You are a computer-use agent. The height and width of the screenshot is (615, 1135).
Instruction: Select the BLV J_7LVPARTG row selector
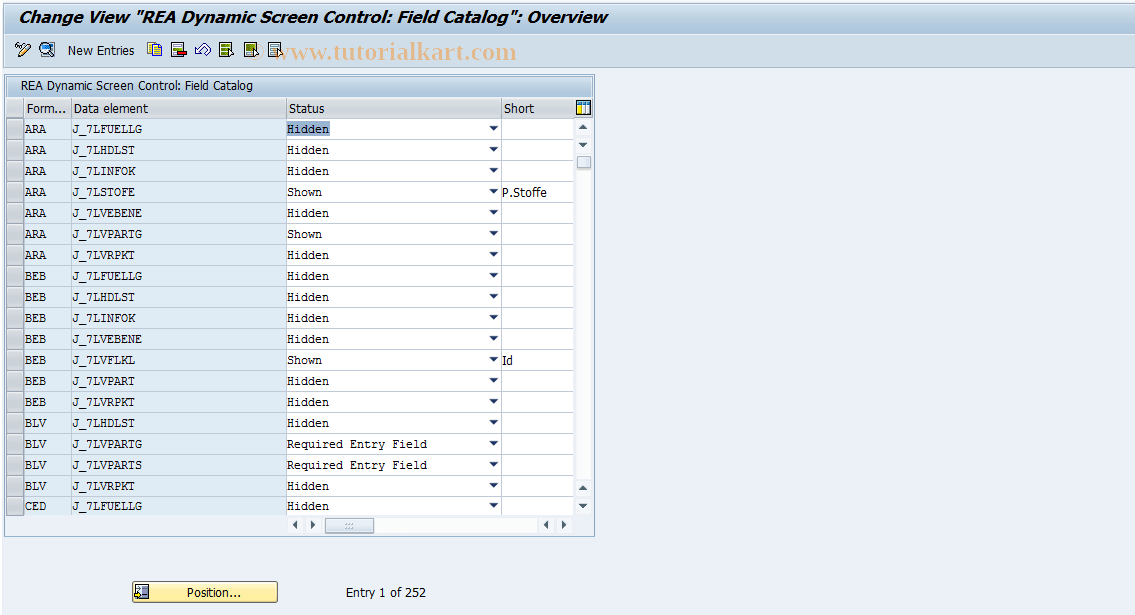(x=14, y=443)
